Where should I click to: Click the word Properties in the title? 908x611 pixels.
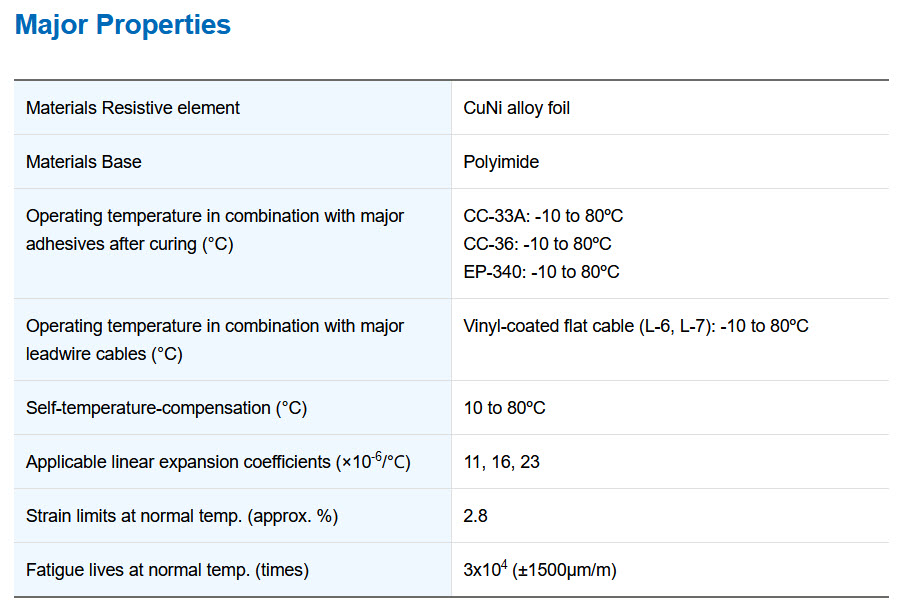click(x=163, y=25)
